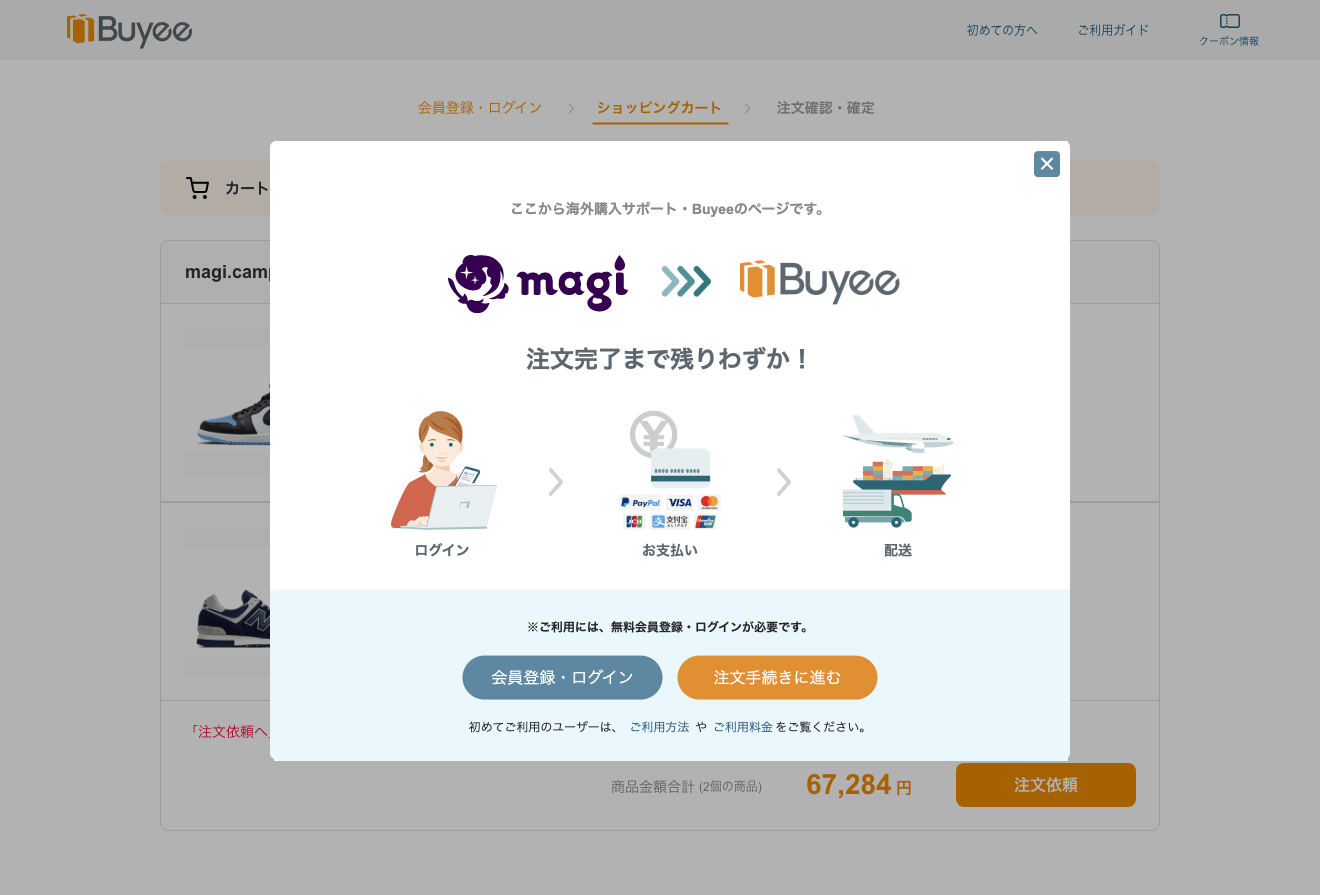Close the modal with the X button
1320x895 pixels.
pos(1047,164)
